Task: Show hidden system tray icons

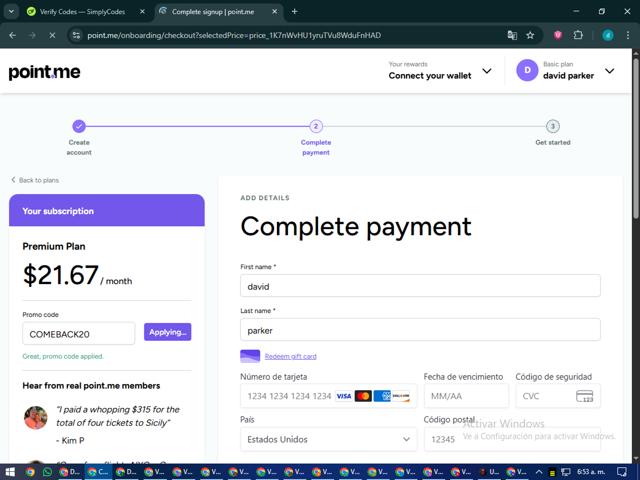Action: [x=539, y=472]
